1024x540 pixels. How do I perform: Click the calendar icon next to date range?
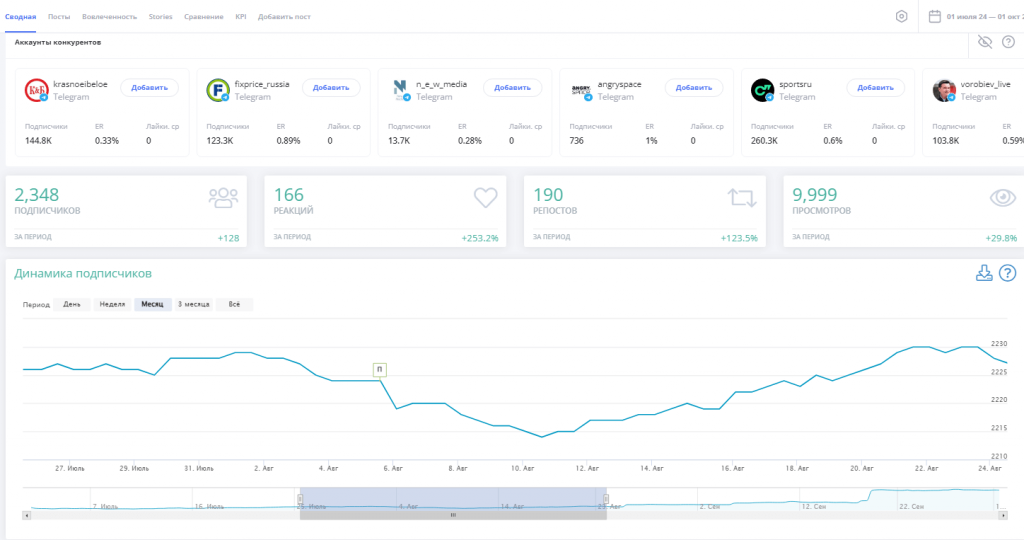click(934, 17)
